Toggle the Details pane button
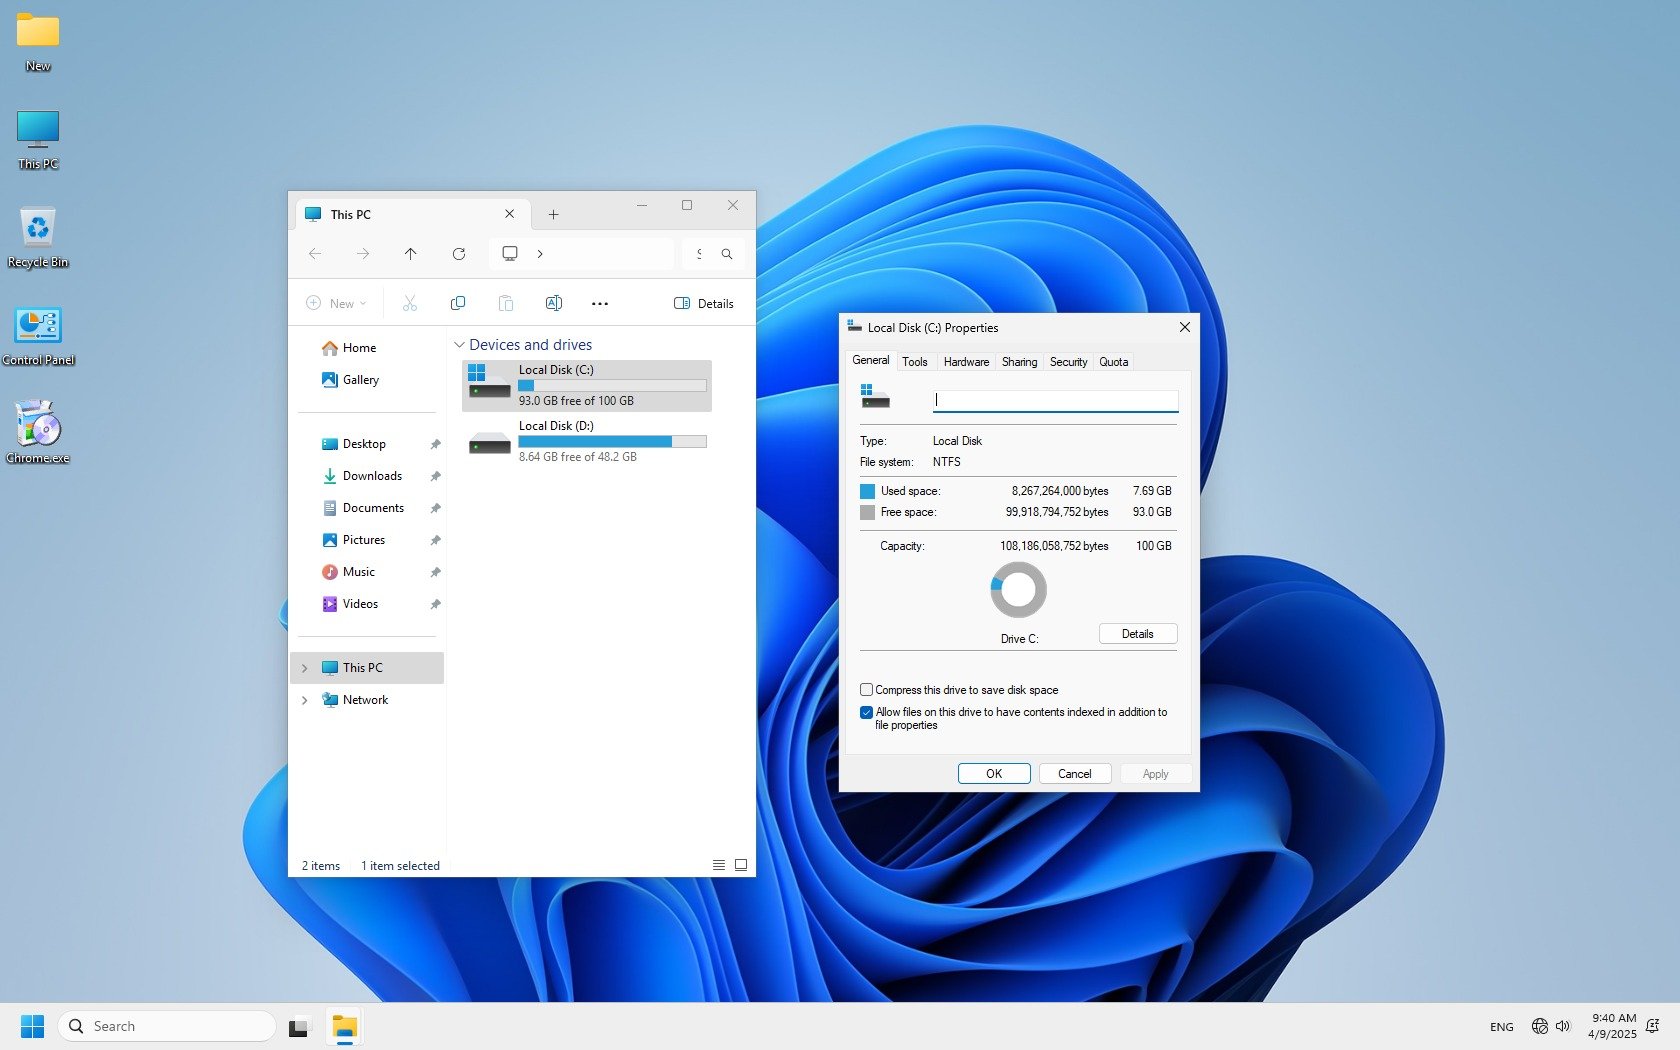Screen dimensions: 1680x1050 click(704, 303)
